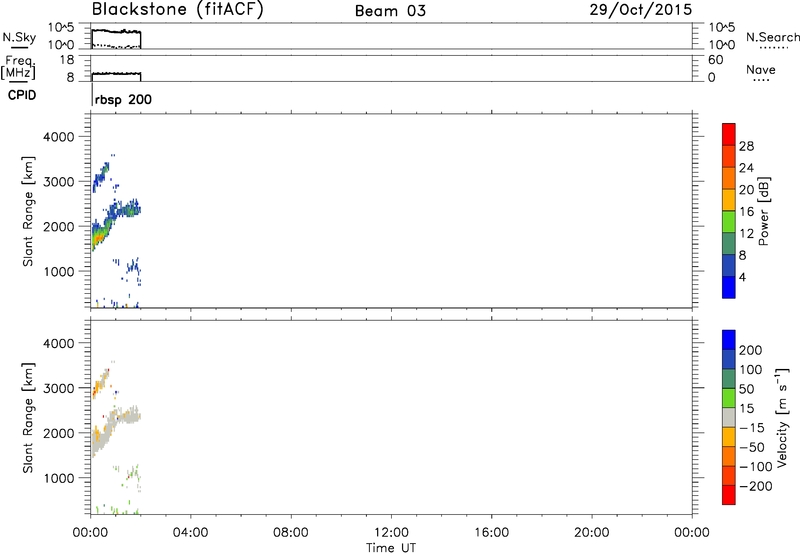Click the 04:00 time axis label
Image resolution: width=800 pixels, height=554 pixels.
(x=190, y=533)
